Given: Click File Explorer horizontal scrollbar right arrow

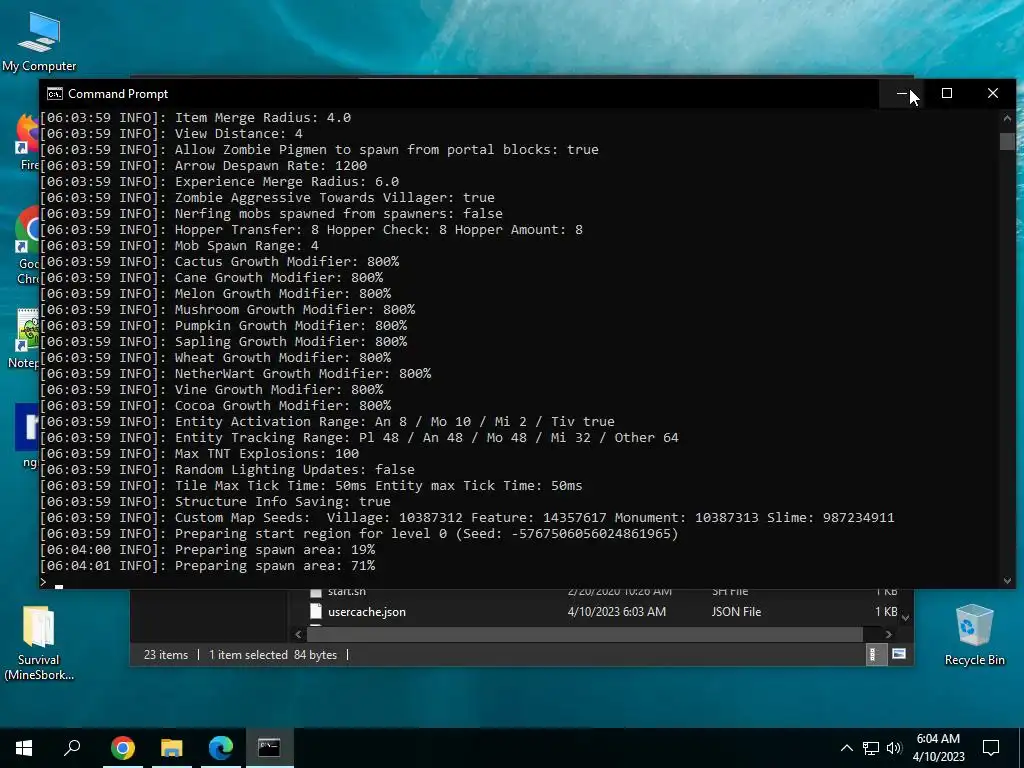Looking at the screenshot, I should pos(888,634).
